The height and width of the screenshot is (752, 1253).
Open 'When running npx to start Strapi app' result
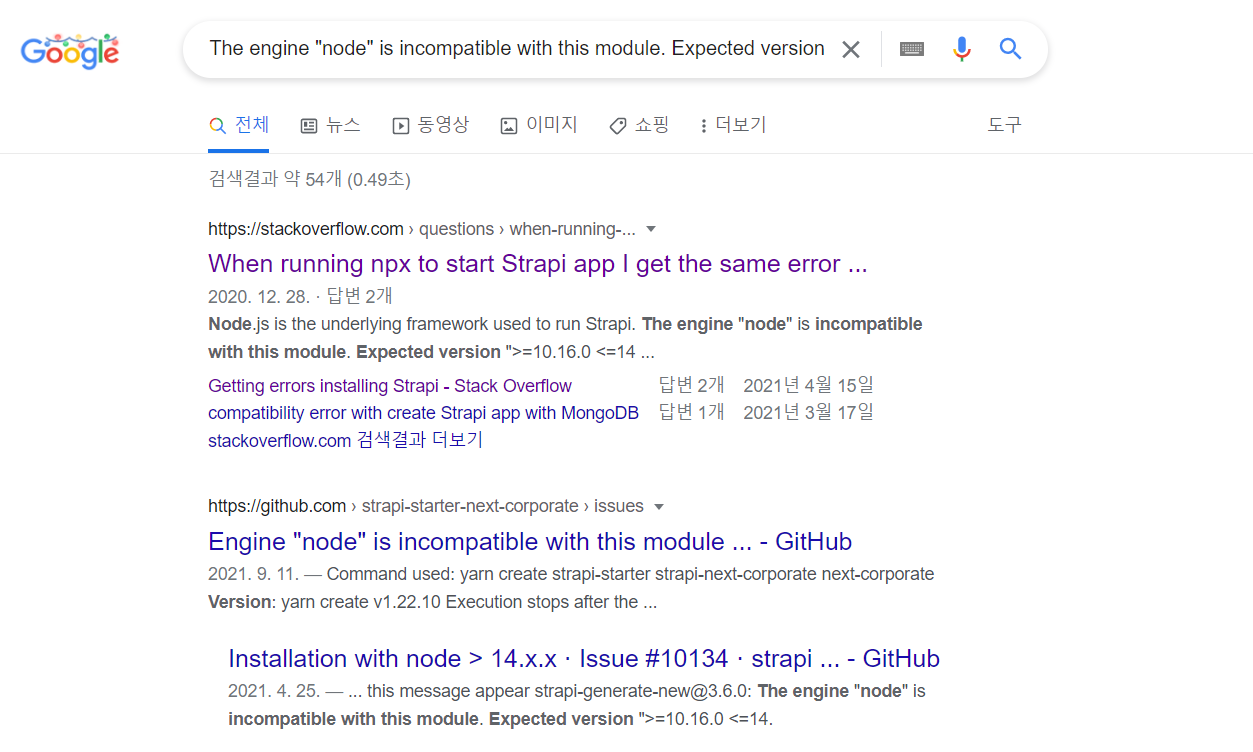[538, 264]
